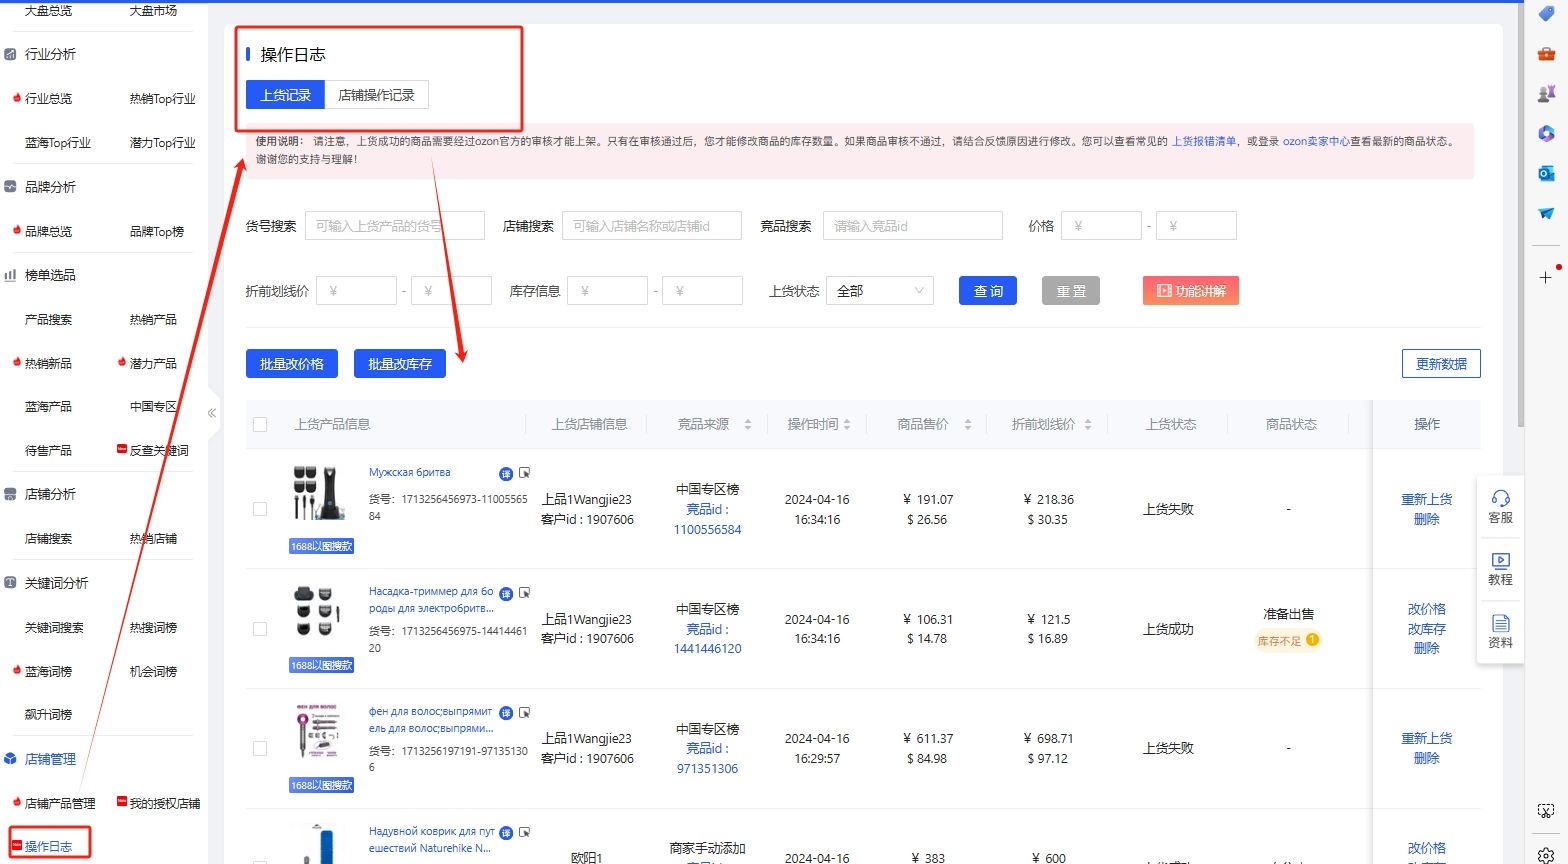
Task: Click 行业分析 section icon in sidebar
Action: [x=10, y=54]
